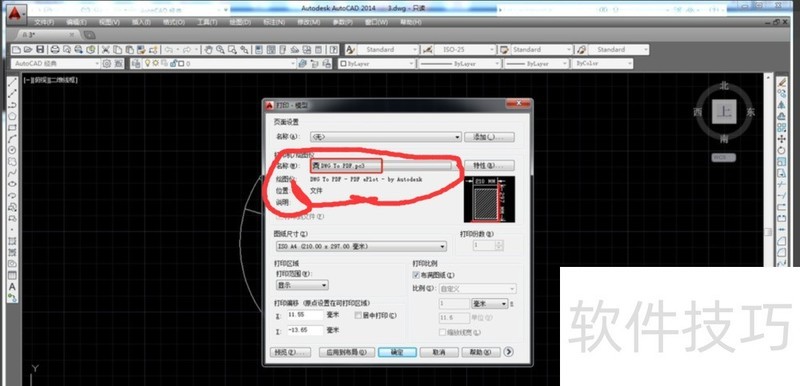This screenshot has height=386, width=800.
Task: Click the new drawing tab plus icon
Action: (x=89, y=35)
